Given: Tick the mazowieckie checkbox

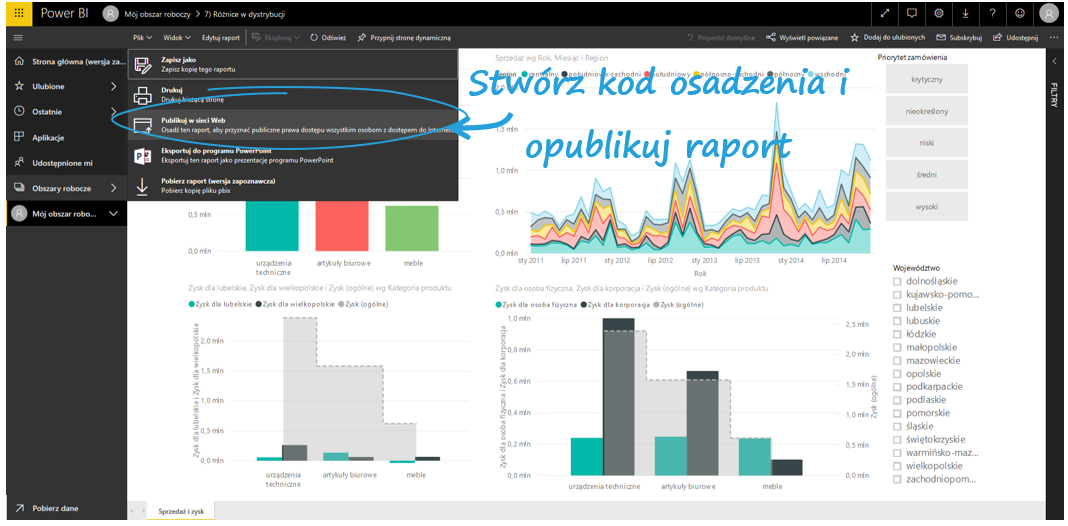Looking at the screenshot, I should pyautogui.click(x=898, y=360).
